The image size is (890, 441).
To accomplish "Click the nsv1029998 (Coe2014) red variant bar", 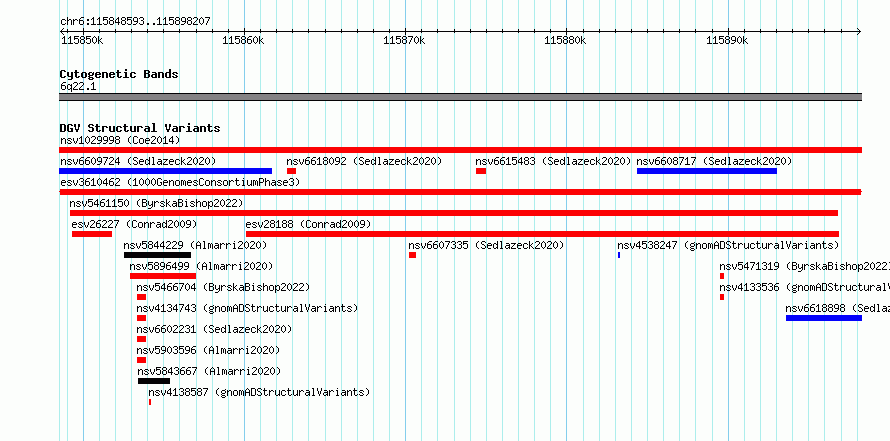I will 460,150.
